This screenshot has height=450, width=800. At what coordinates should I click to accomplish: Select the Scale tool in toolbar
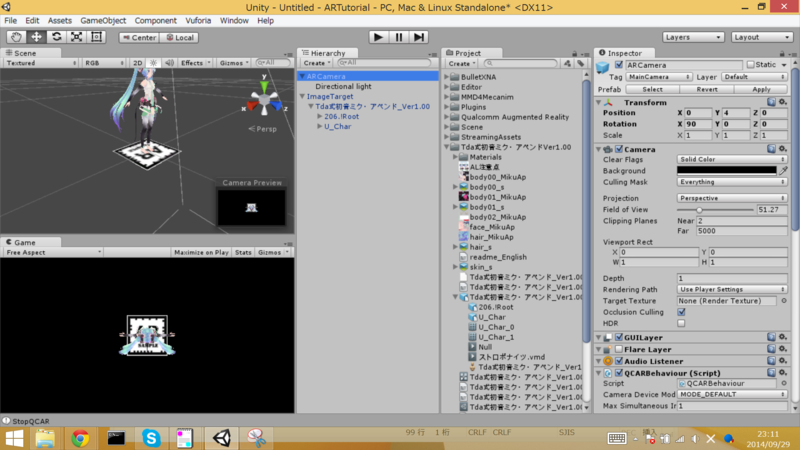[77, 37]
